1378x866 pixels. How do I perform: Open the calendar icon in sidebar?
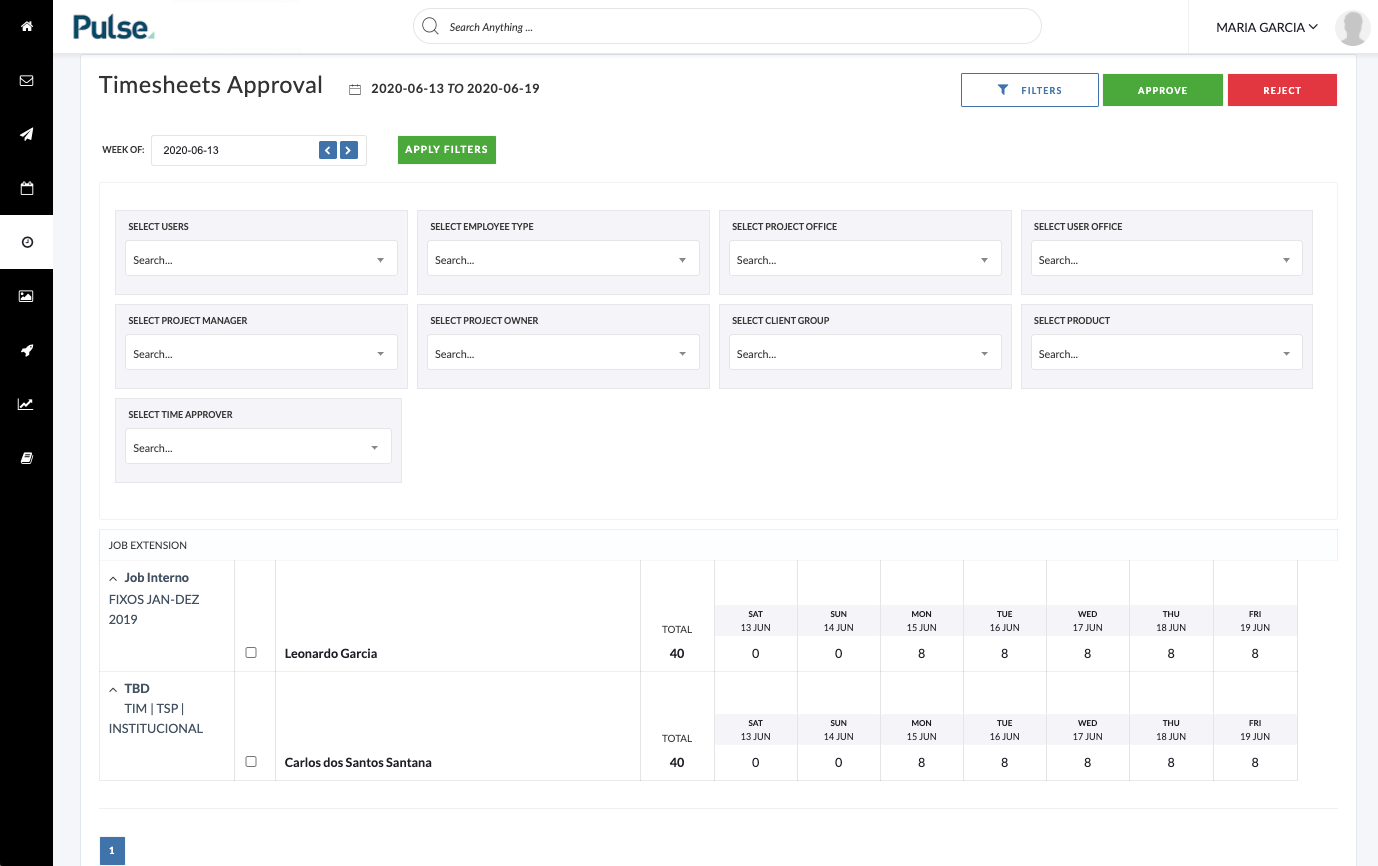26,188
